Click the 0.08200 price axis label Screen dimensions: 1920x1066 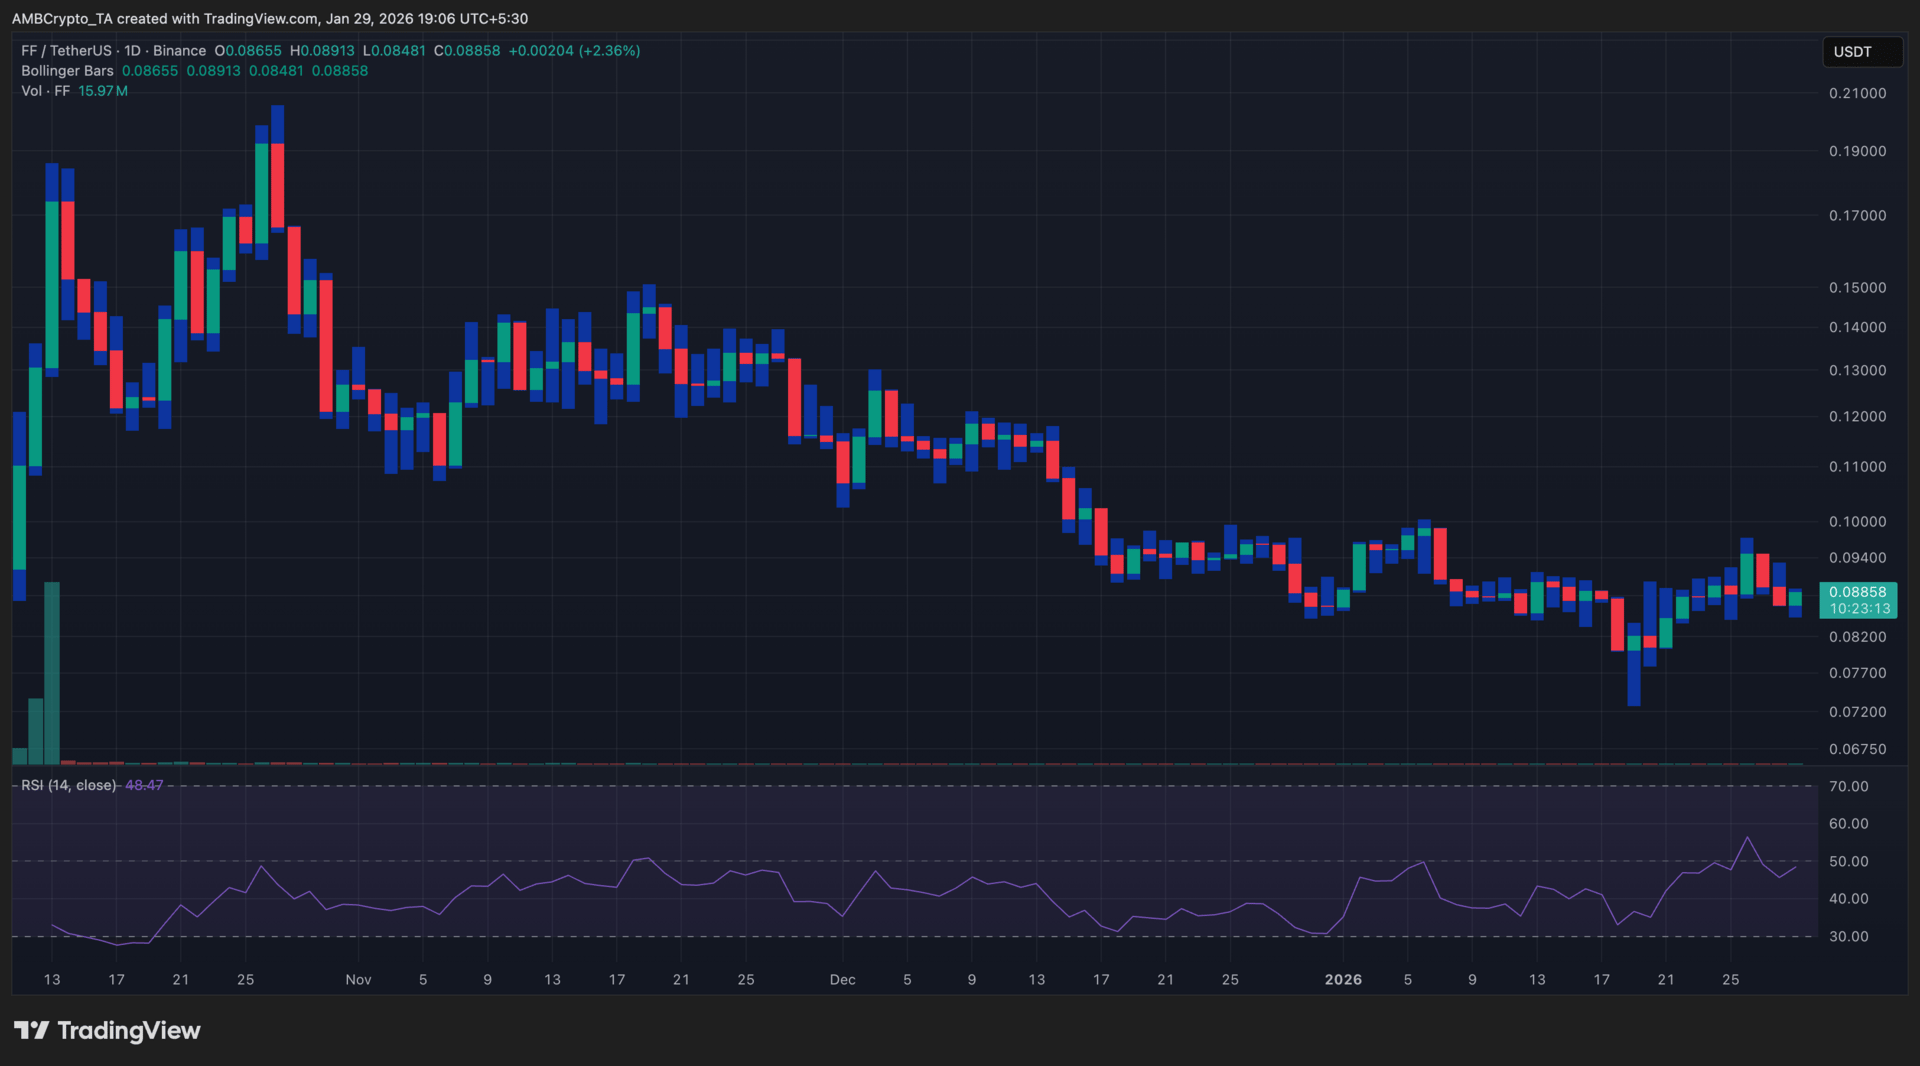(x=1857, y=637)
